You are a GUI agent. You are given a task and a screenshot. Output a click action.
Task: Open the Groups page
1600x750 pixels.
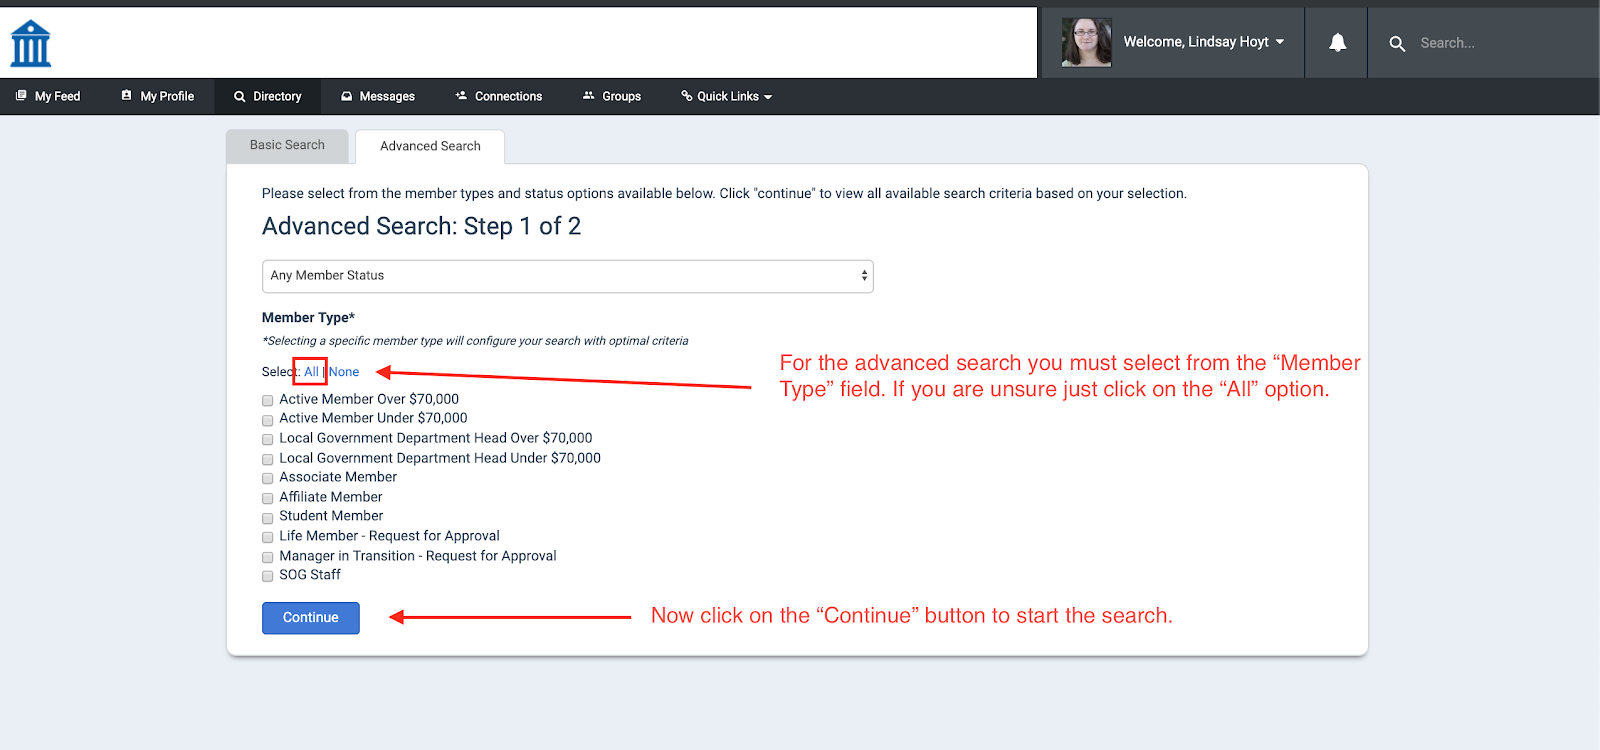(x=612, y=96)
